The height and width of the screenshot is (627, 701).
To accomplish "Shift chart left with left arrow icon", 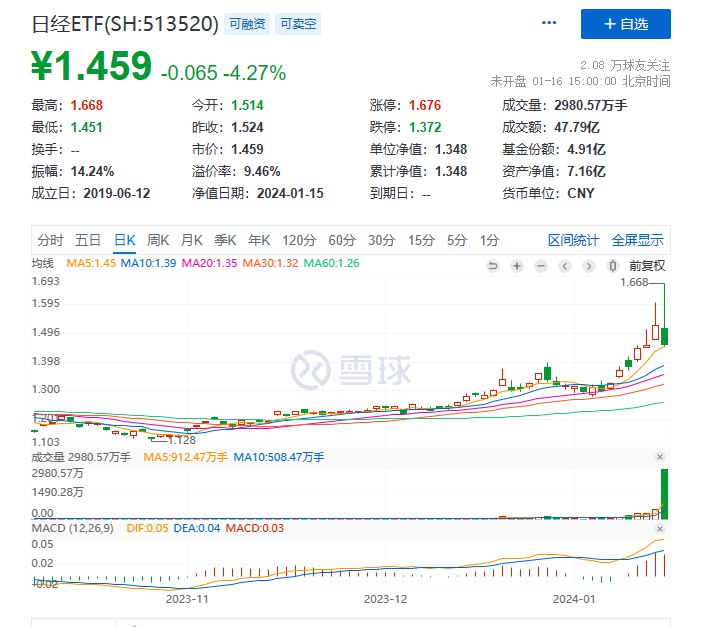I will [565, 267].
